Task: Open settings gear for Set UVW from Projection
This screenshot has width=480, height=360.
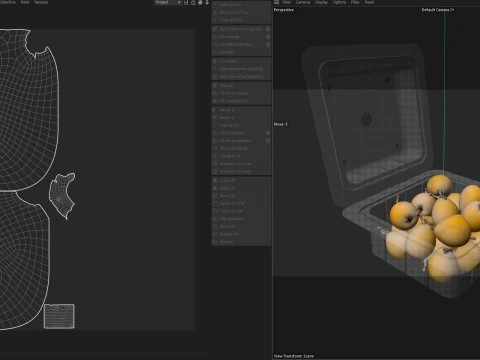Action: pos(268,29)
